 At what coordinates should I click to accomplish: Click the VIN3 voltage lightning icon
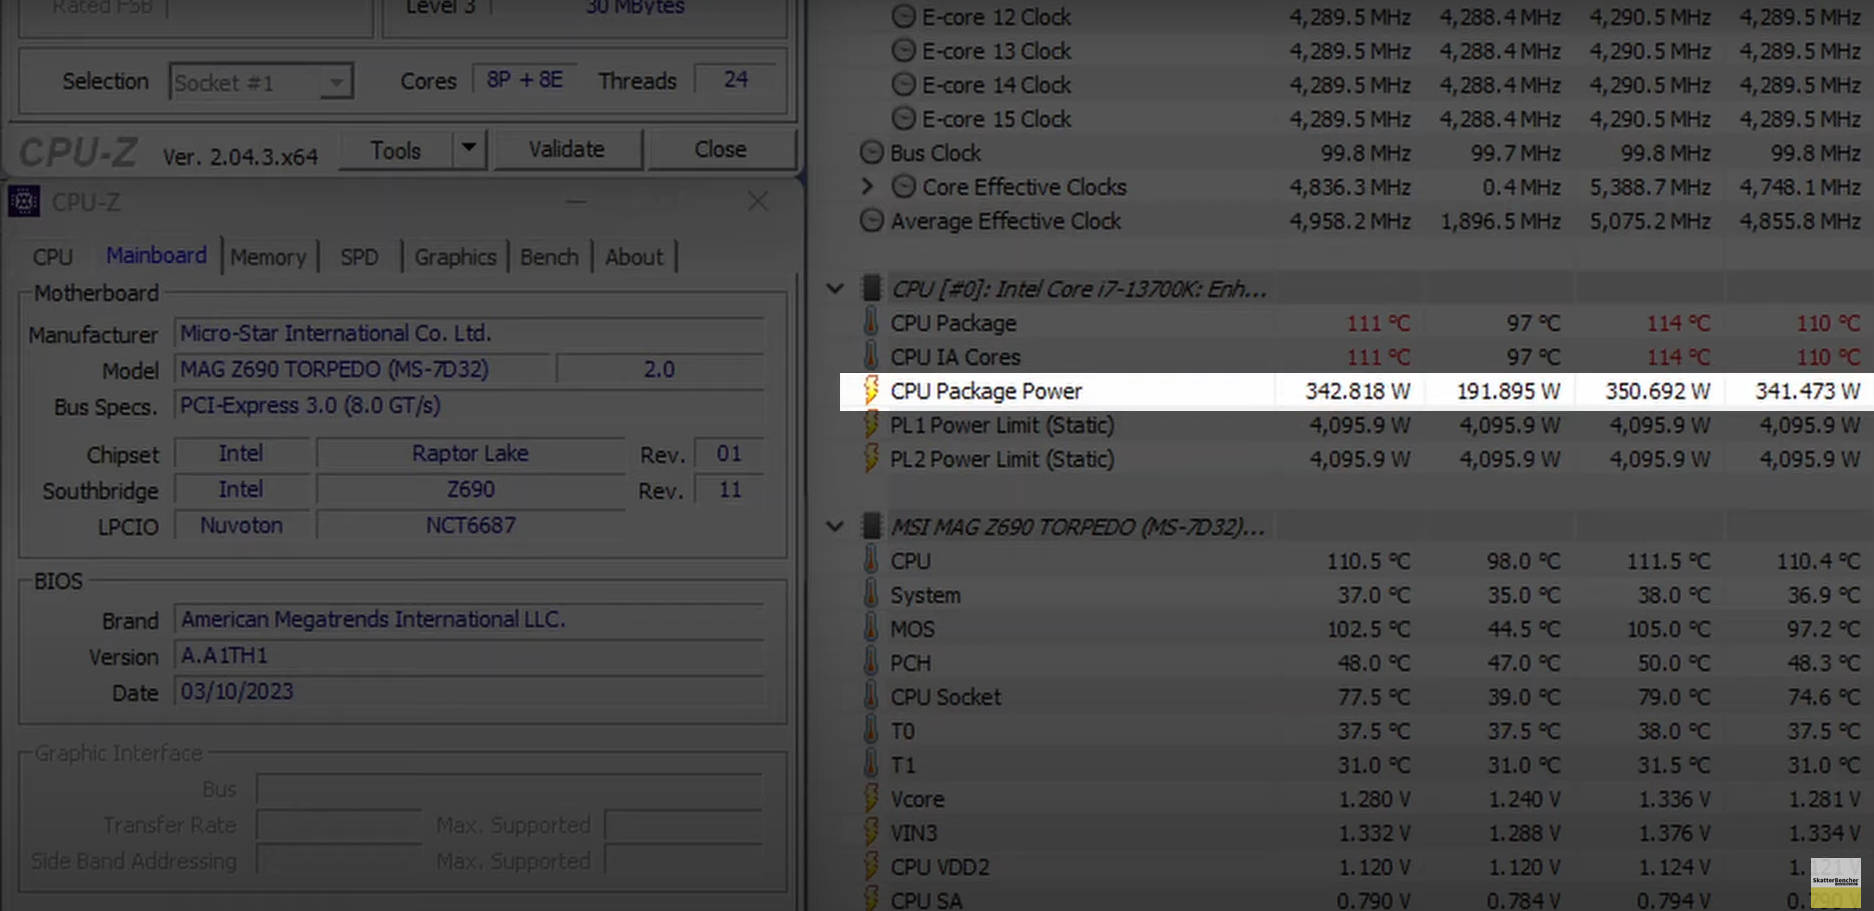pyautogui.click(x=871, y=833)
